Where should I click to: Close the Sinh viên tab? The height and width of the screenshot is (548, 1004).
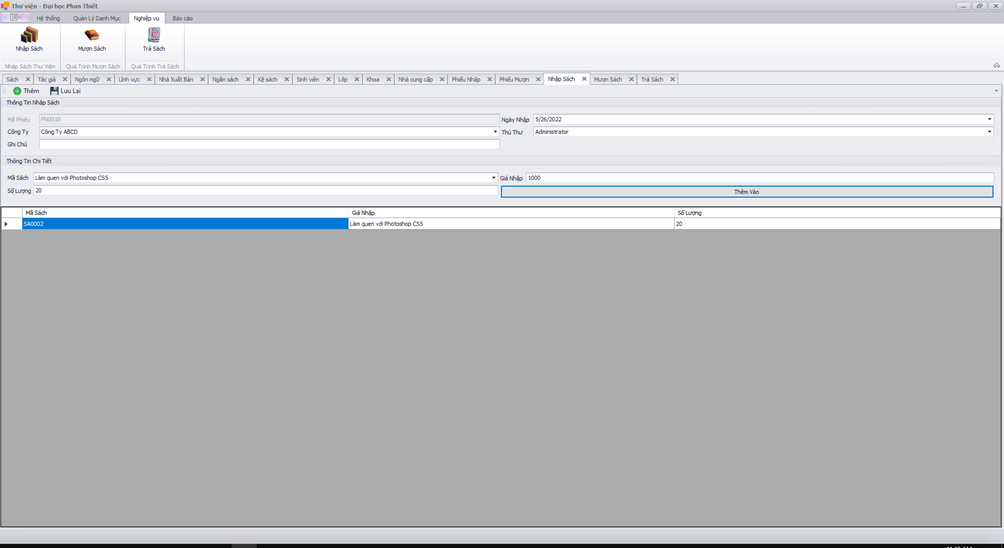pyautogui.click(x=328, y=79)
